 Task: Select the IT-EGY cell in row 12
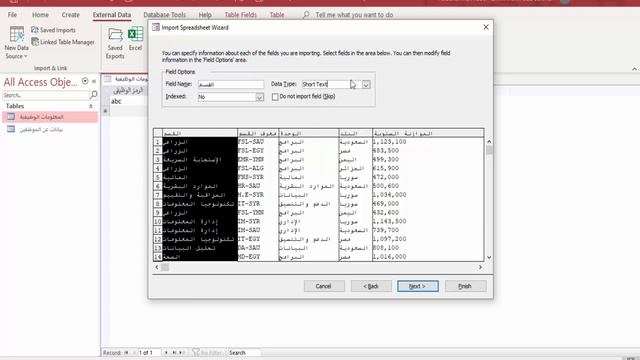(258, 239)
